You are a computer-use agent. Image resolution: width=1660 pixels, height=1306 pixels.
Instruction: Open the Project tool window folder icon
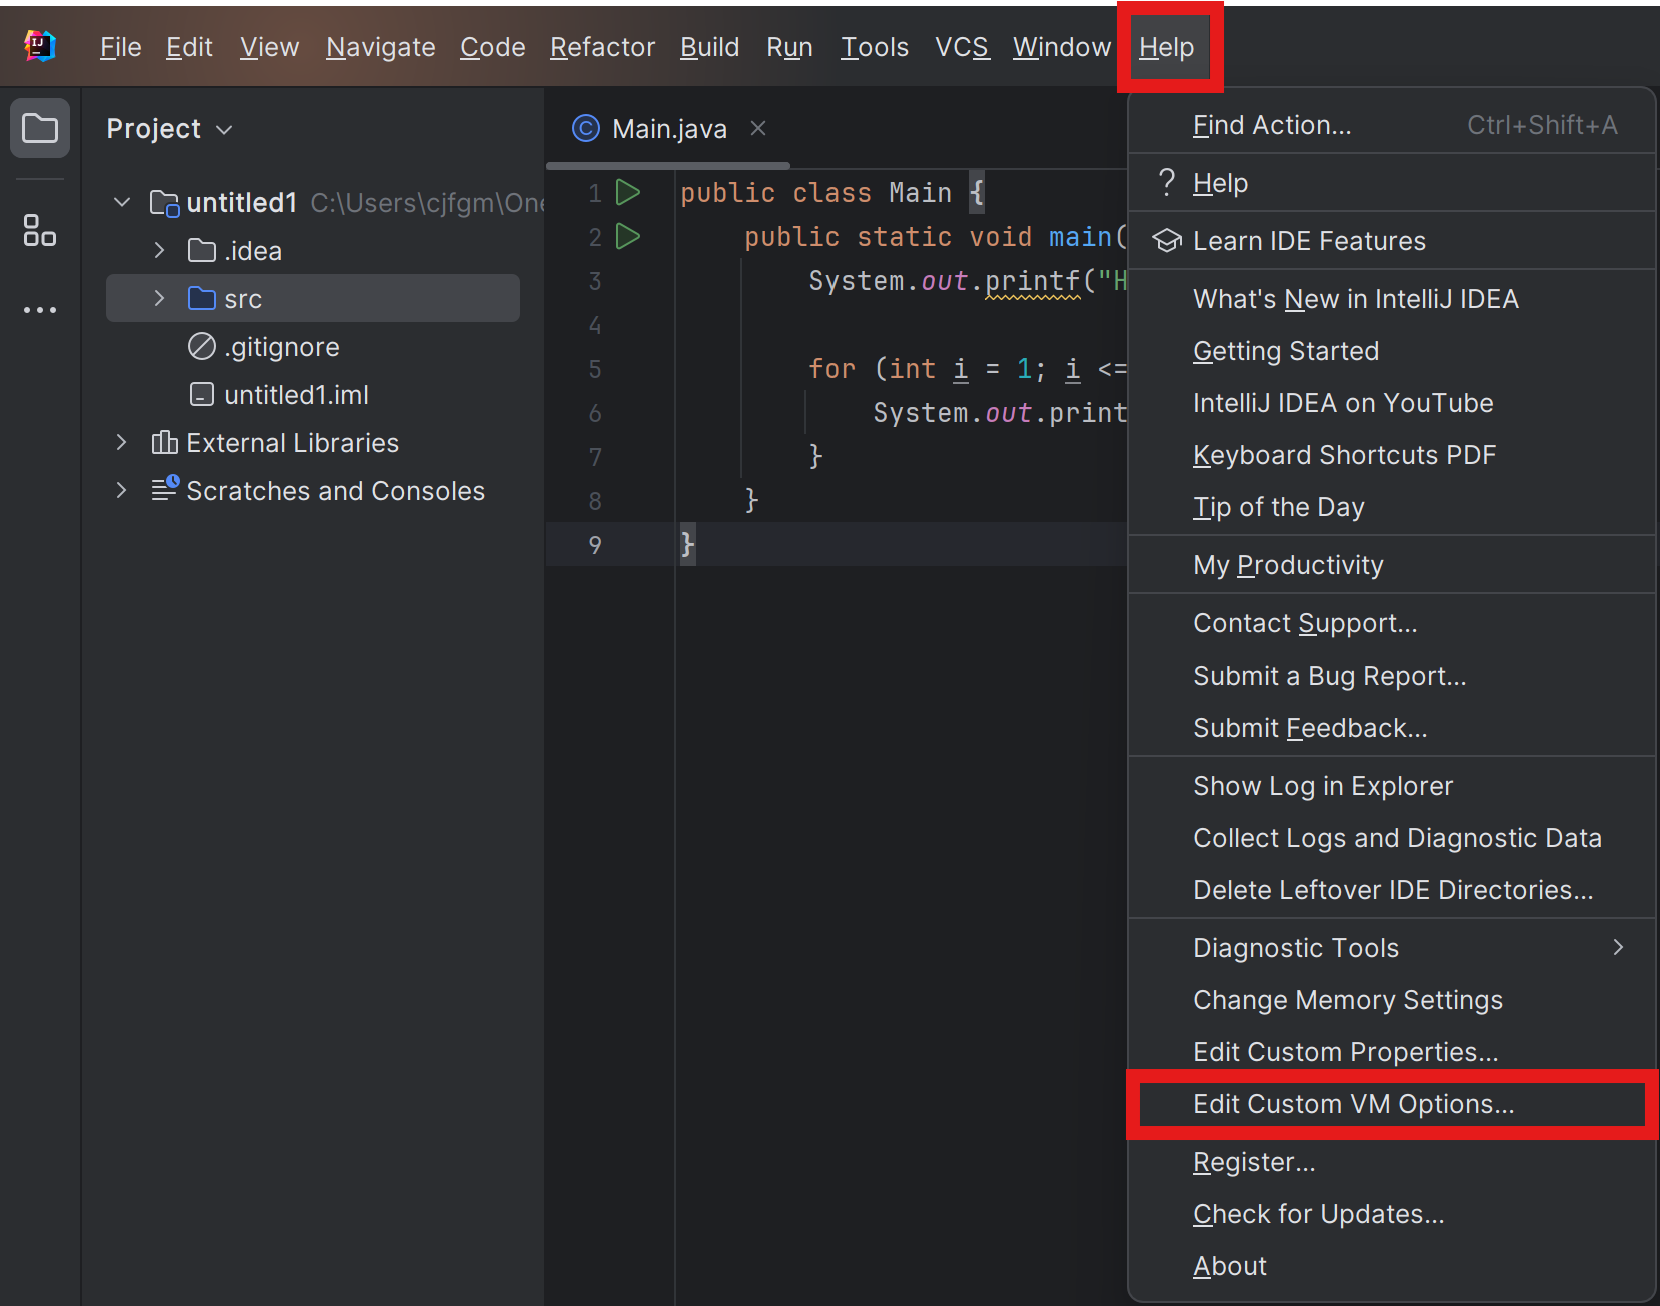click(40, 128)
